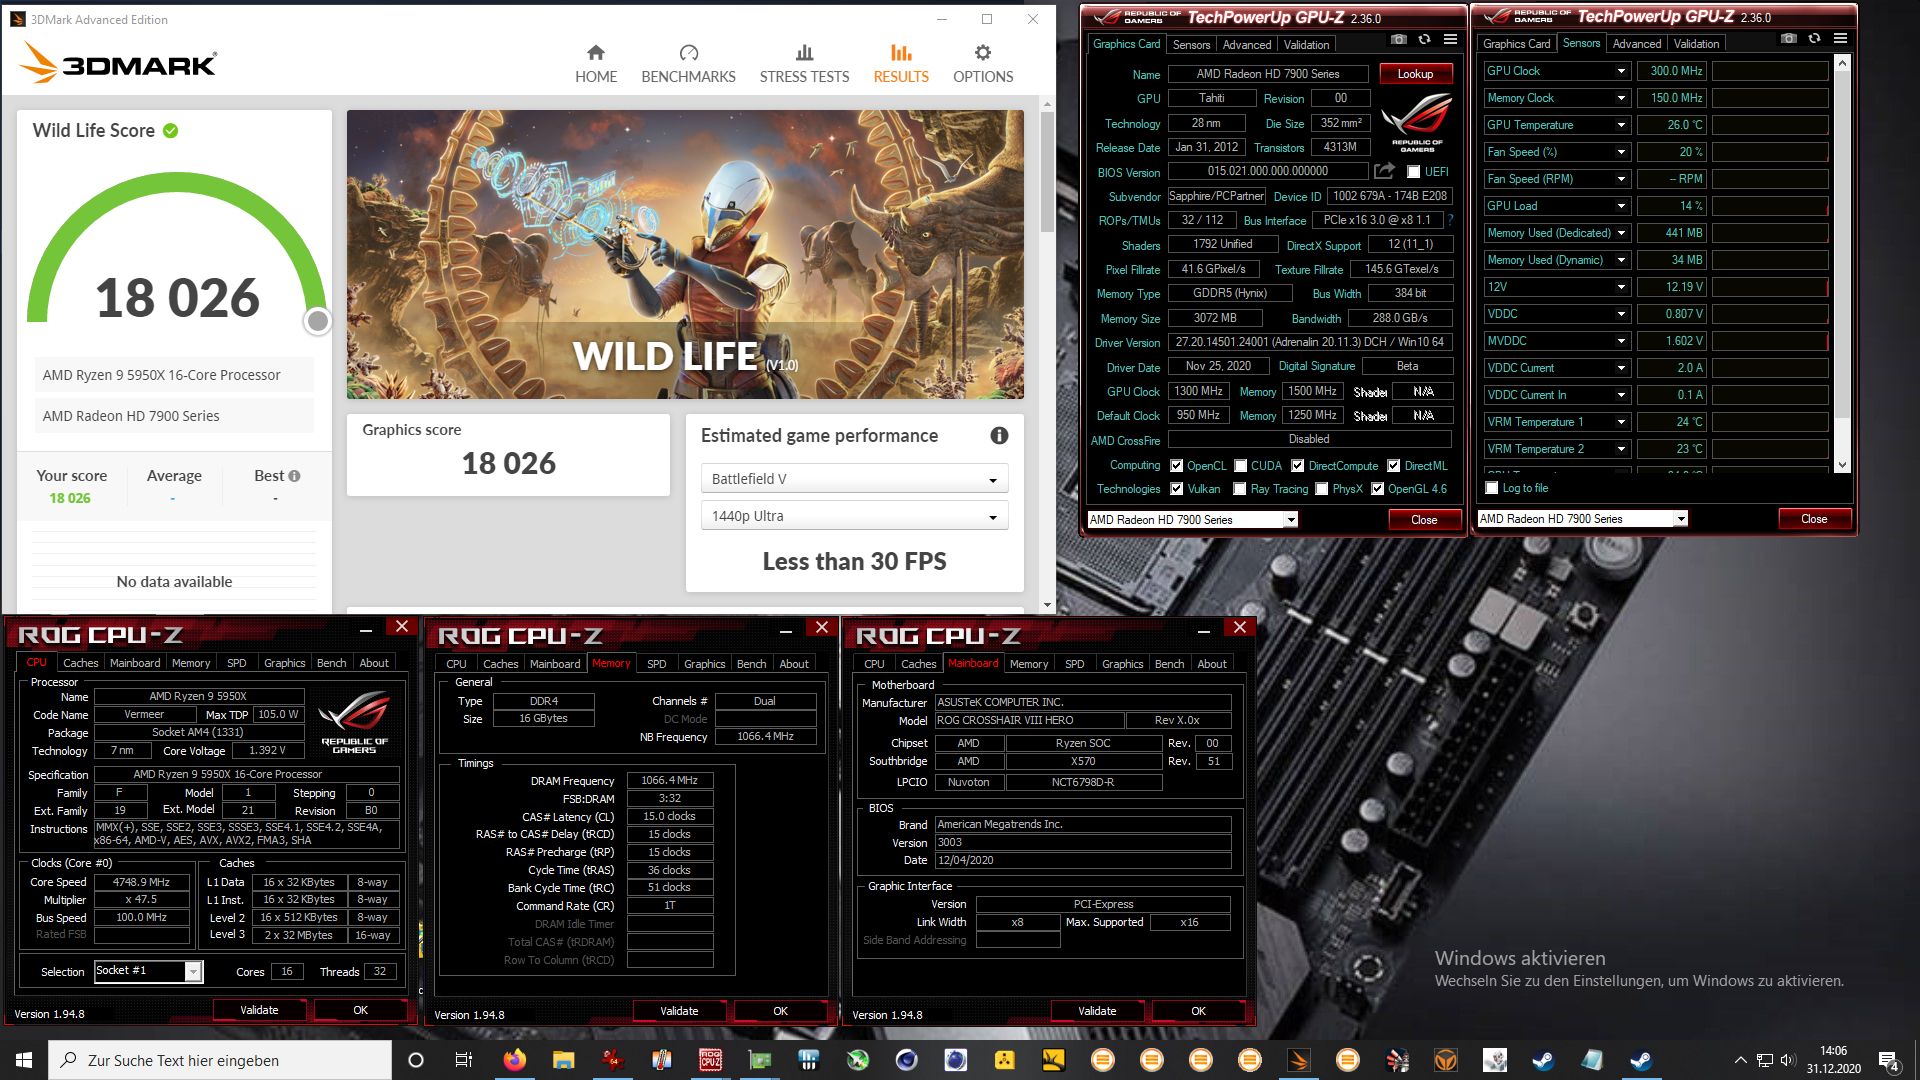
Task: Toggle the CUDA checkbox in GPU-Z
Action: [1241, 466]
